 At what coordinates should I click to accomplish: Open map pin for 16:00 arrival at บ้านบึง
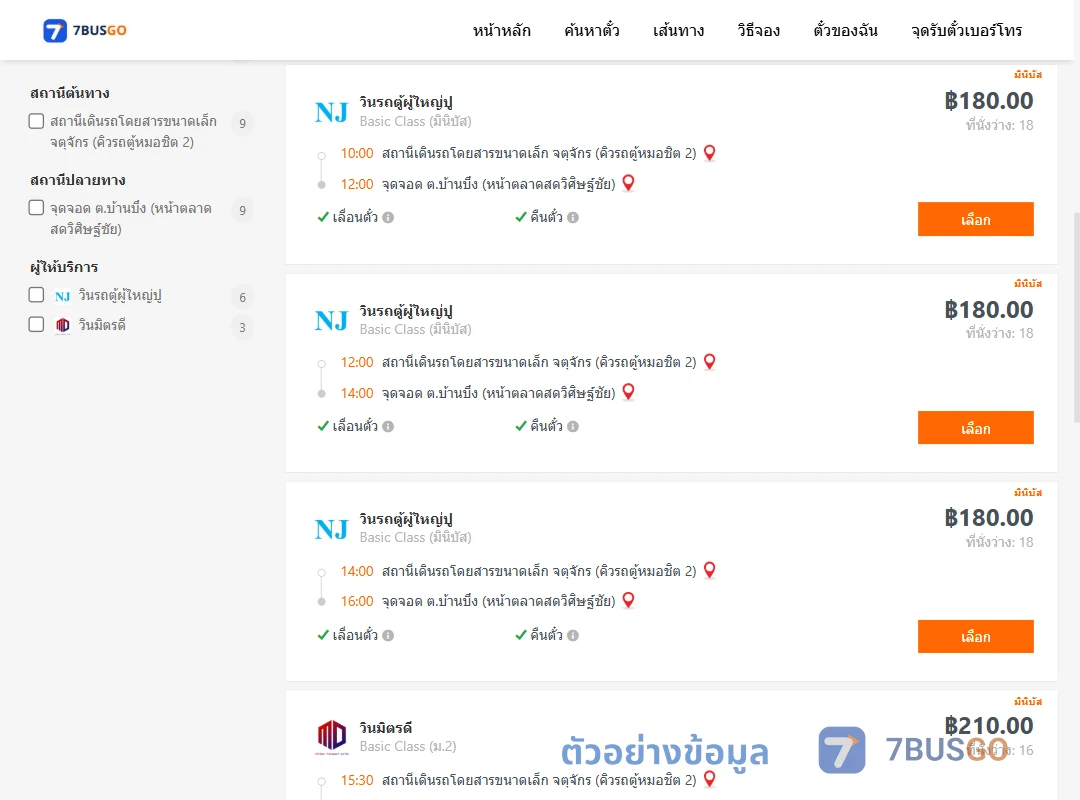coord(628,600)
